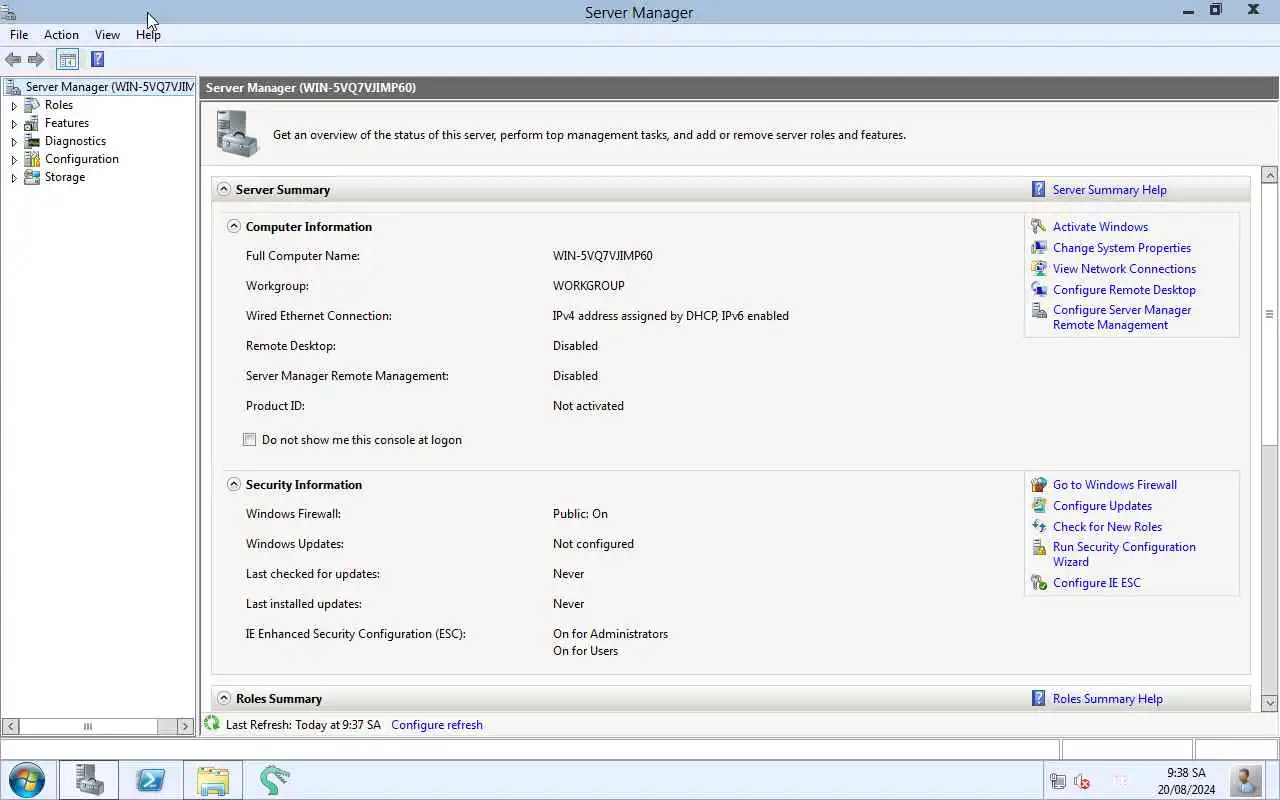Expand the Configuration tree node

point(14,160)
